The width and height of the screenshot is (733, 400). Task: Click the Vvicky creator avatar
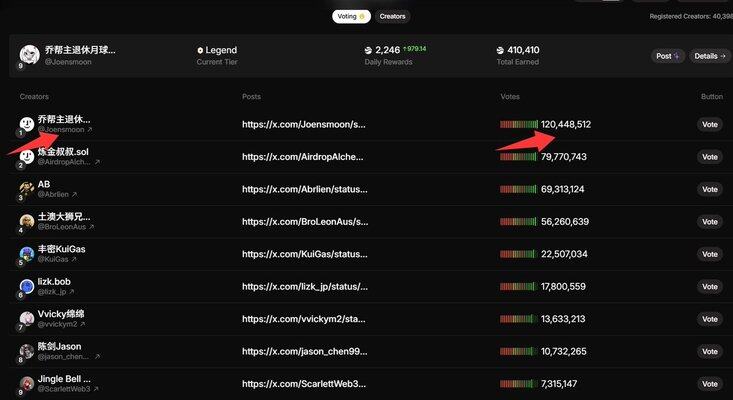point(26,319)
